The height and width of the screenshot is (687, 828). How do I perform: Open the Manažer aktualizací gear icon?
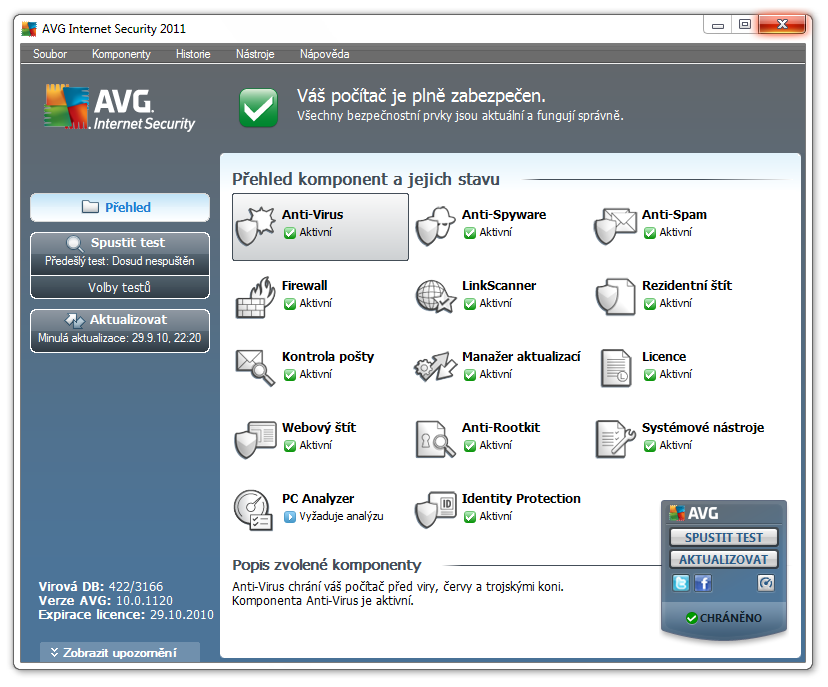(x=436, y=366)
